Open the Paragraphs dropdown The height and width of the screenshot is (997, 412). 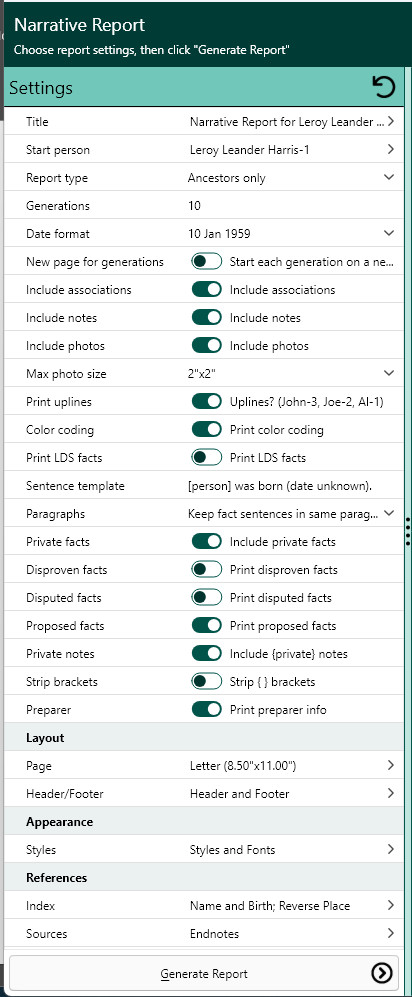click(x=389, y=513)
